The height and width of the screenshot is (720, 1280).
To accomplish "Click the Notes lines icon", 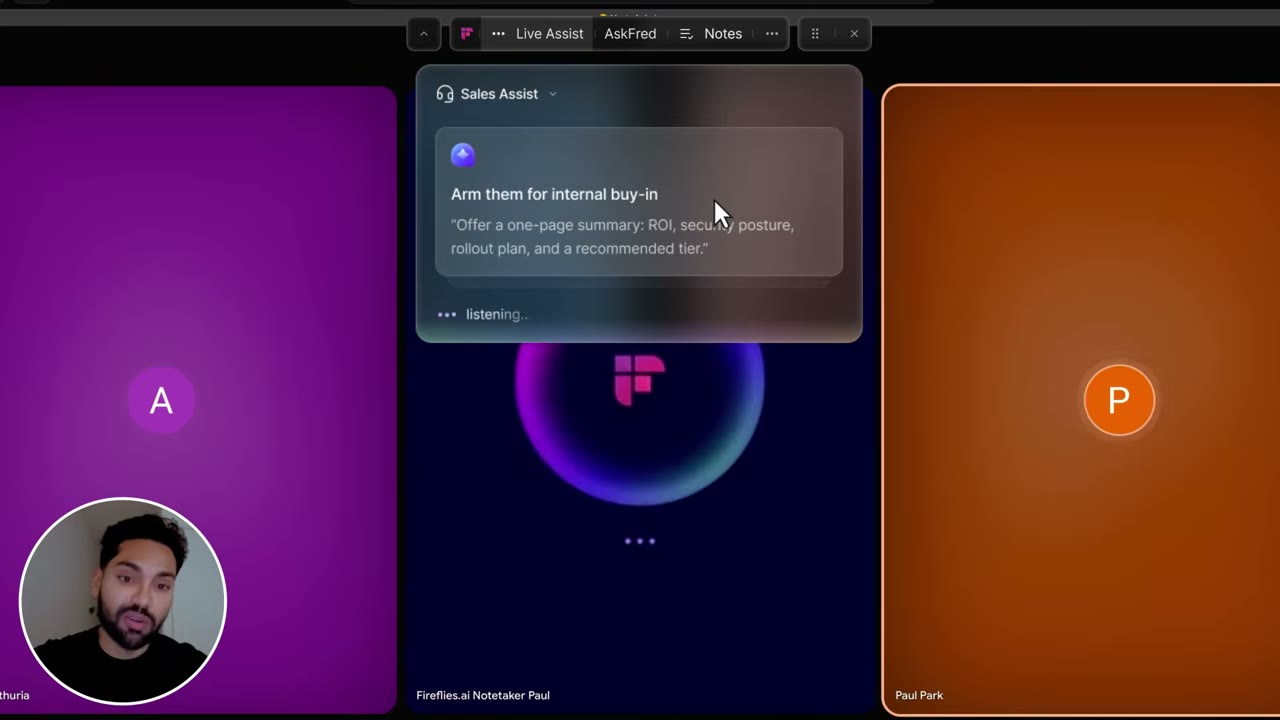I will point(686,34).
